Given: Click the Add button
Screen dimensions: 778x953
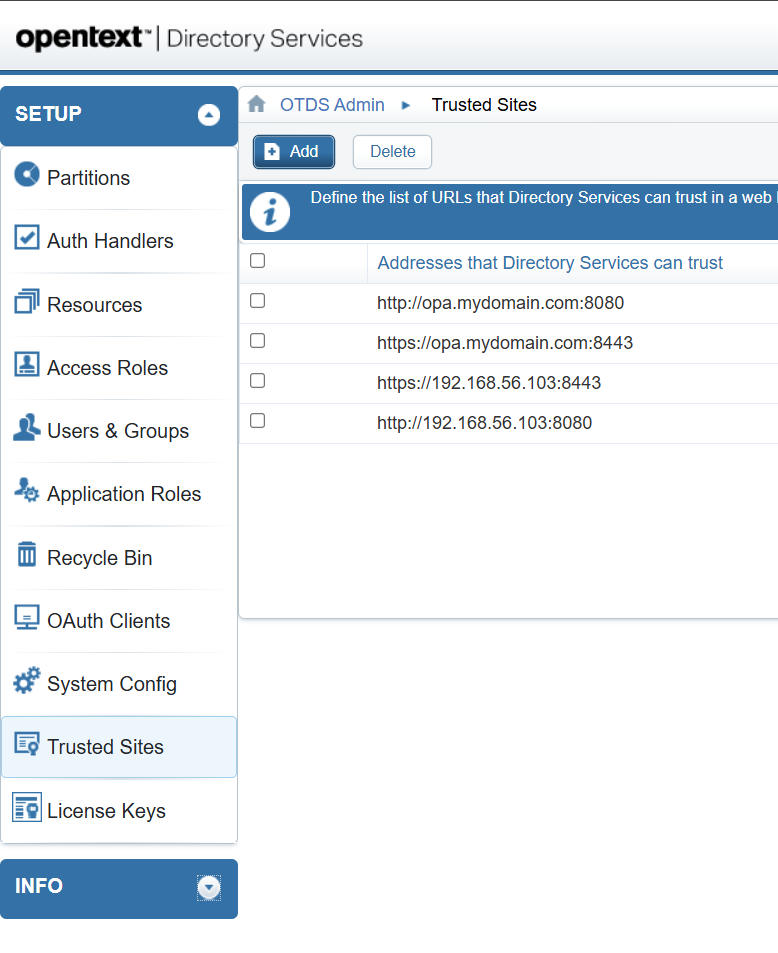Looking at the screenshot, I should coord(293,152).
